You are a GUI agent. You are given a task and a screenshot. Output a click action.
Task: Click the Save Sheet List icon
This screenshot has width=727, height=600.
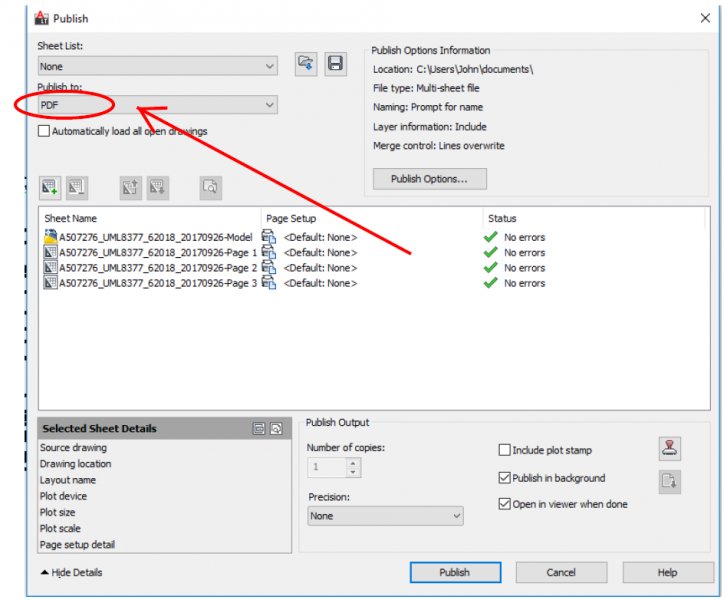click(335, 64)
